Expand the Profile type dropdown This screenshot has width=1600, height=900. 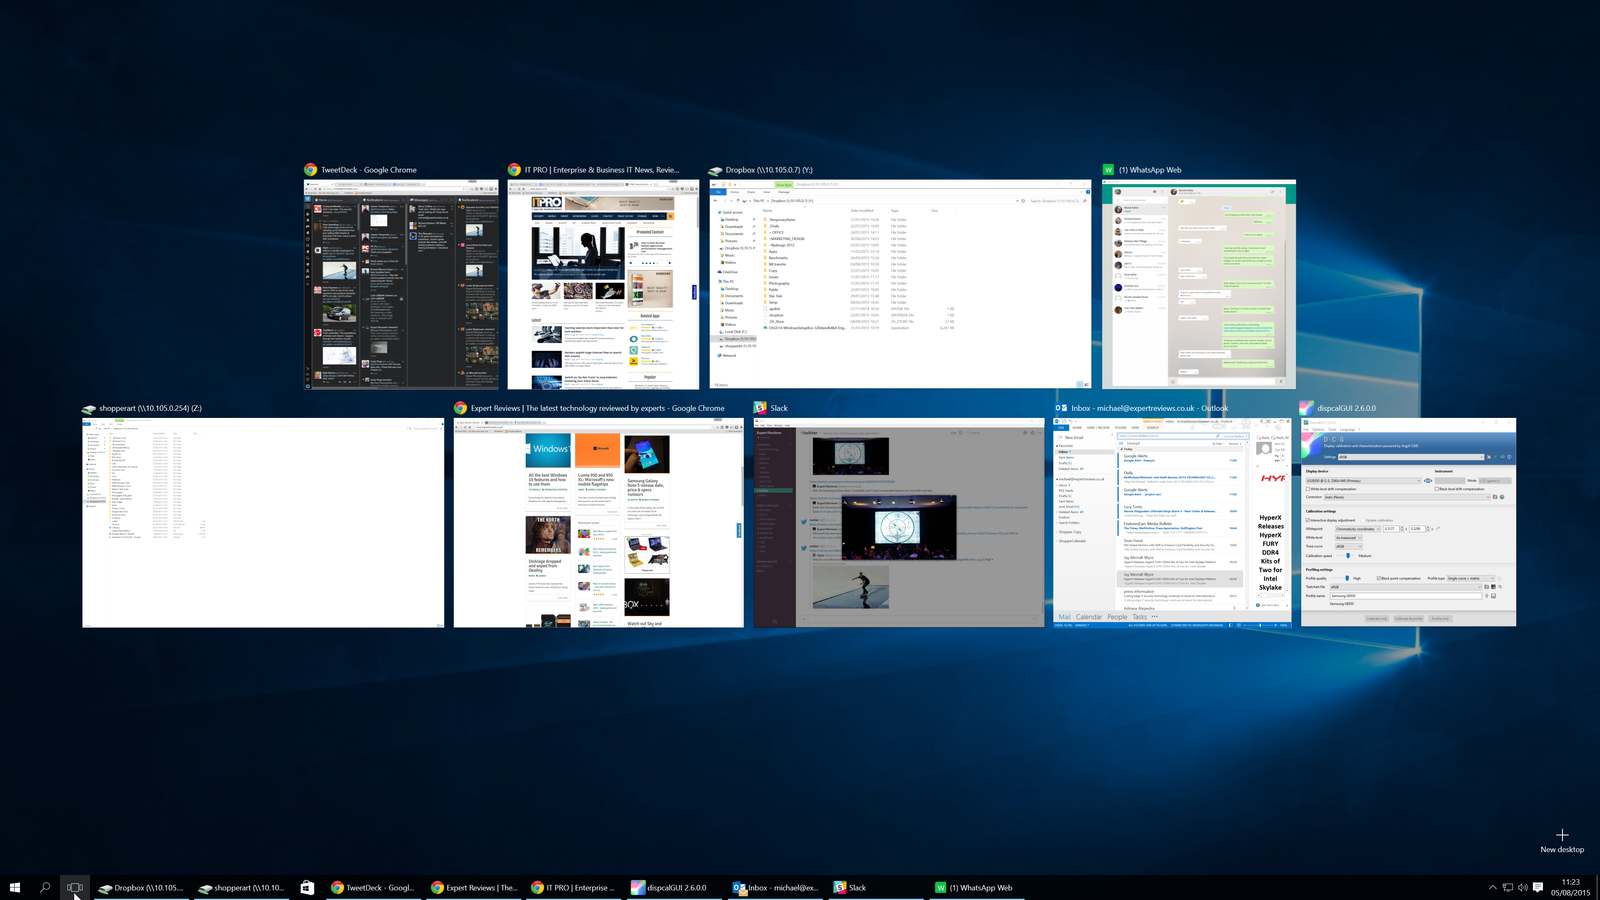pos(1492,578)
